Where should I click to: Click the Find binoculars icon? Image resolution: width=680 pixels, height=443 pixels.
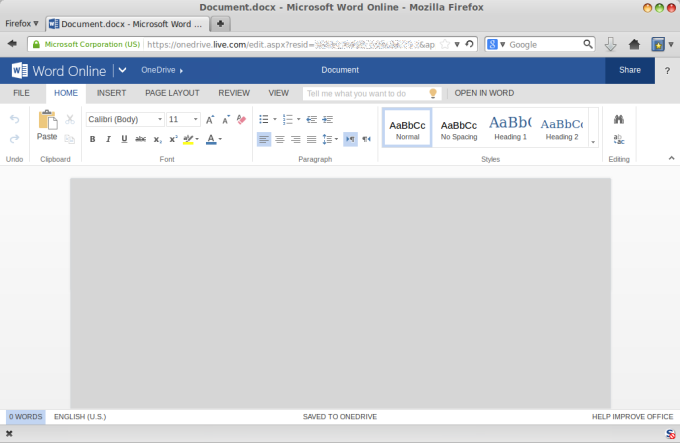click(x=619, y=119)
